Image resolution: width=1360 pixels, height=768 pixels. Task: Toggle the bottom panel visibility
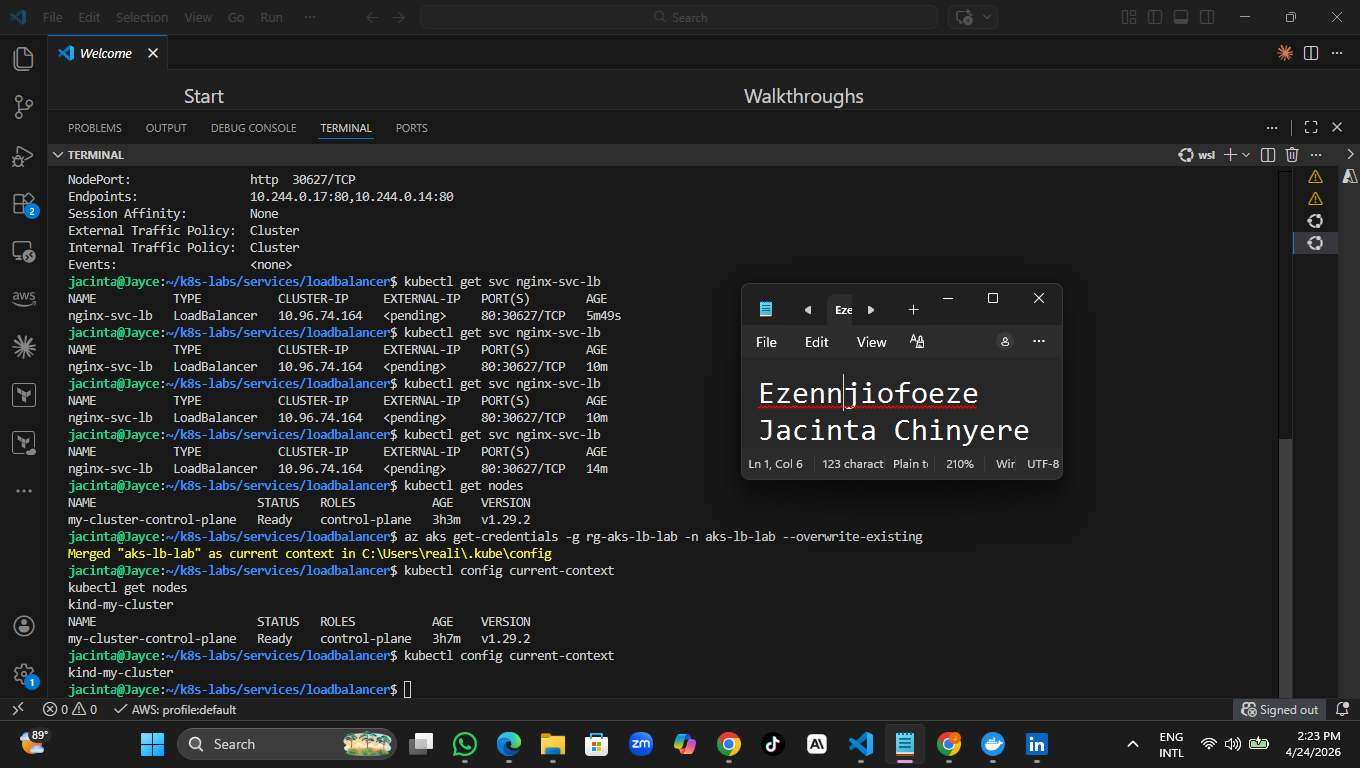pyautogui.click(x=1181, y=17)
